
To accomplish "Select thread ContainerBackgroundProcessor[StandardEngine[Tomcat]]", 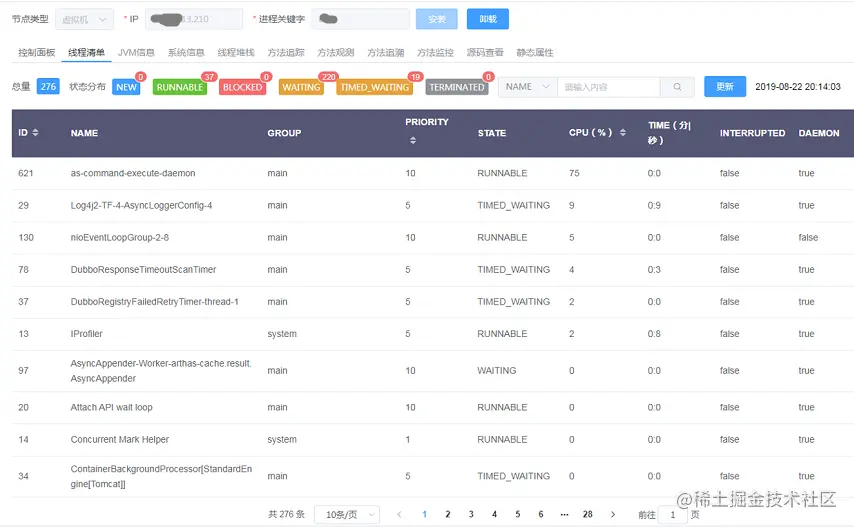I will (x=161, y=476).
